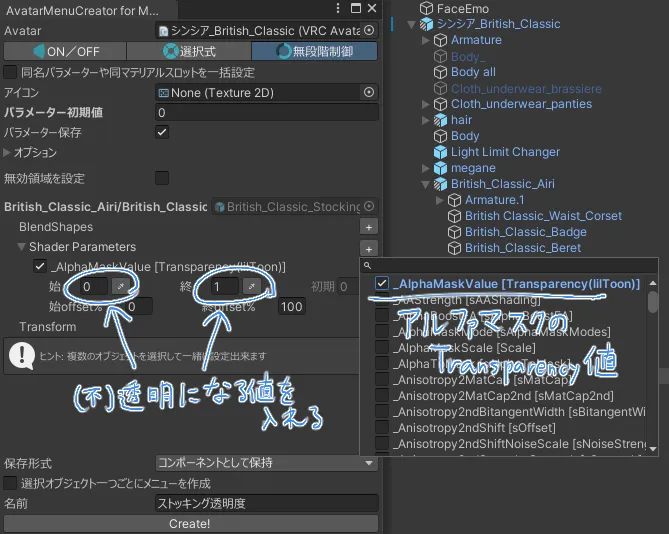Open the icon texture object picker
This screenshot has height=534, width=669.
[369, 92]
